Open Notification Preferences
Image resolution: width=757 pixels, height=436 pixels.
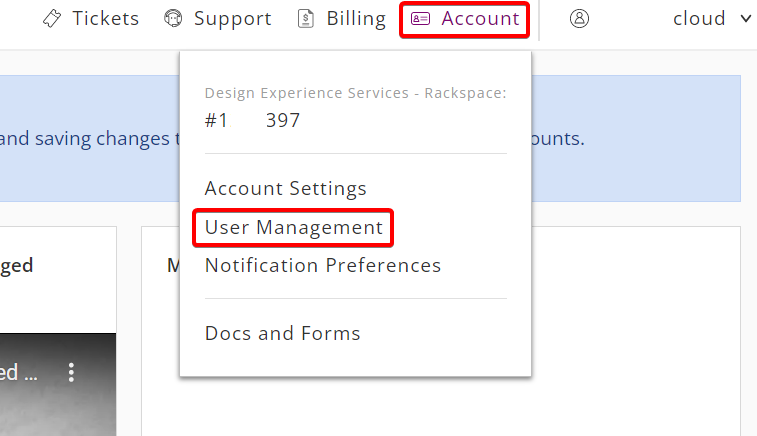click(x=322, y=266)
